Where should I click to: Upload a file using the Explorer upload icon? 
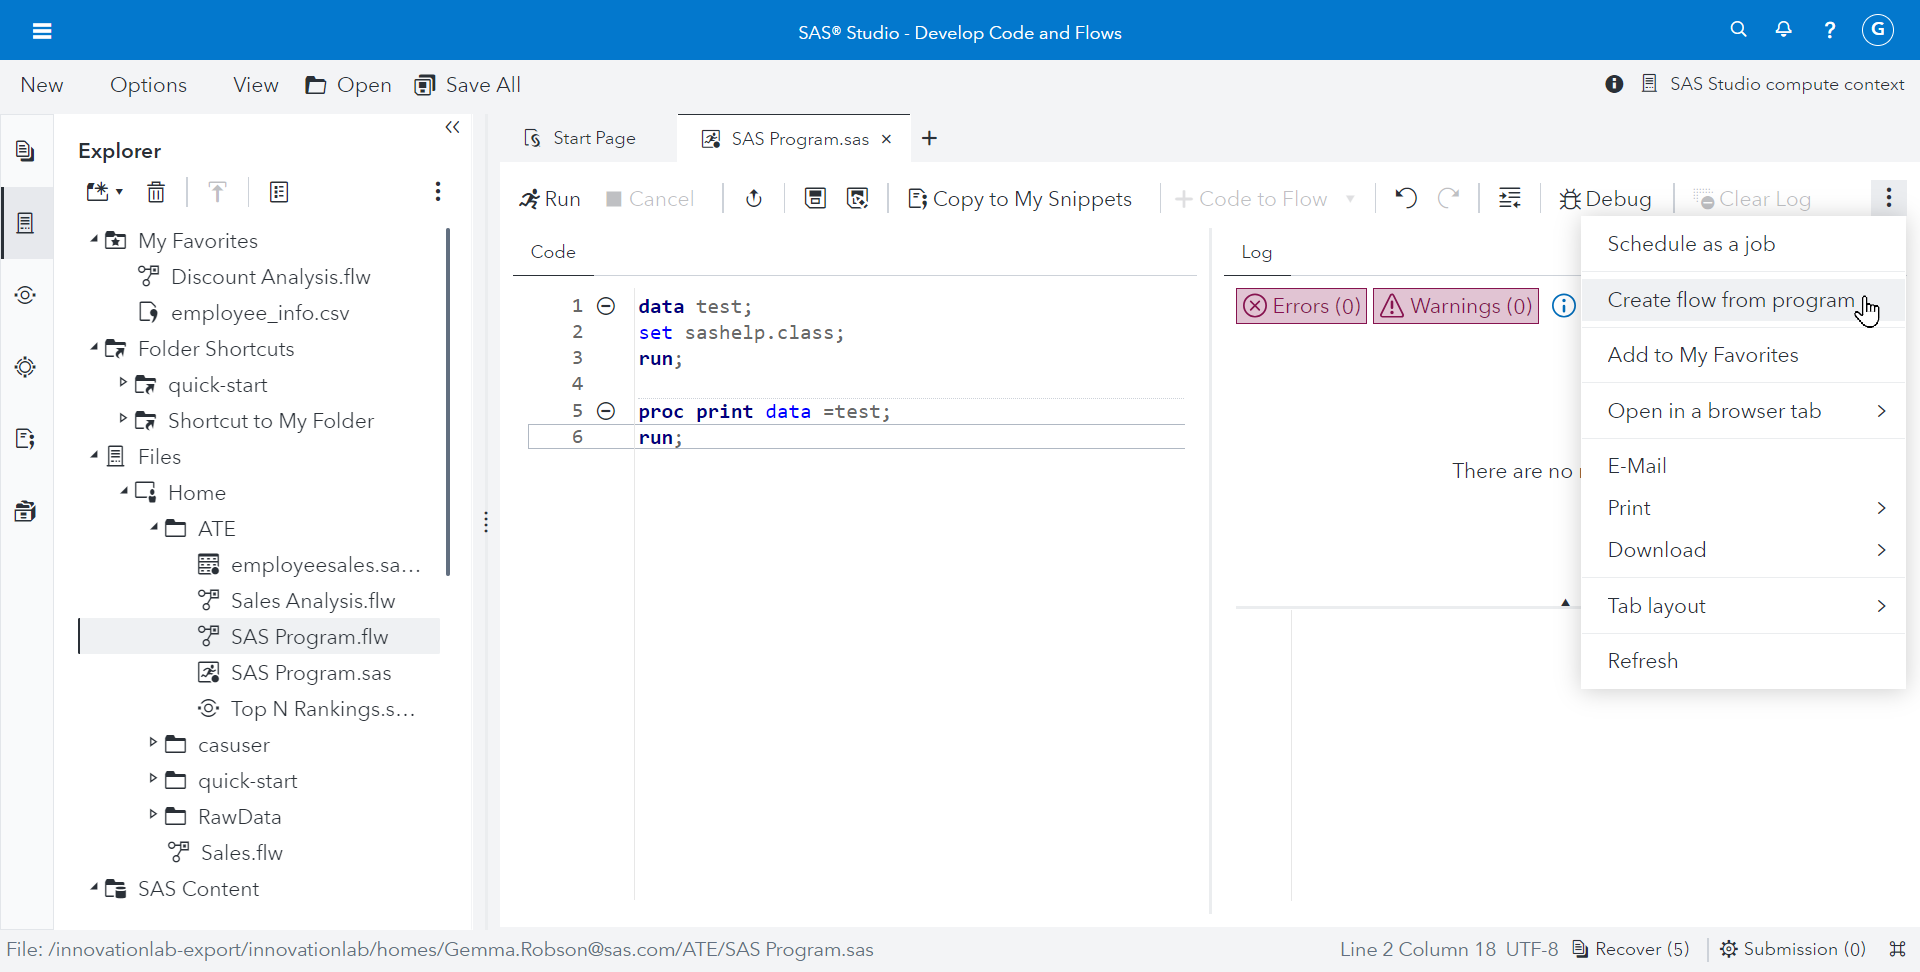tap(217, 191)
